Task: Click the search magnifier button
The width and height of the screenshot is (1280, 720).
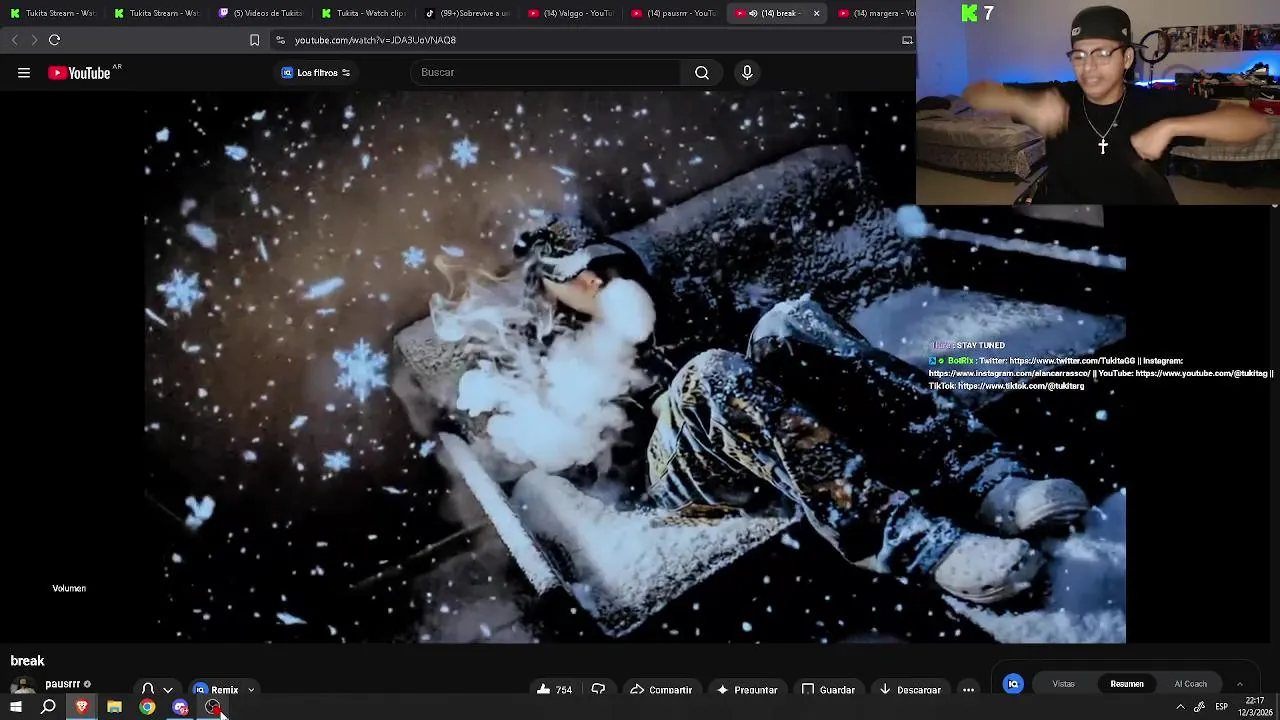Action: point(702,72)
